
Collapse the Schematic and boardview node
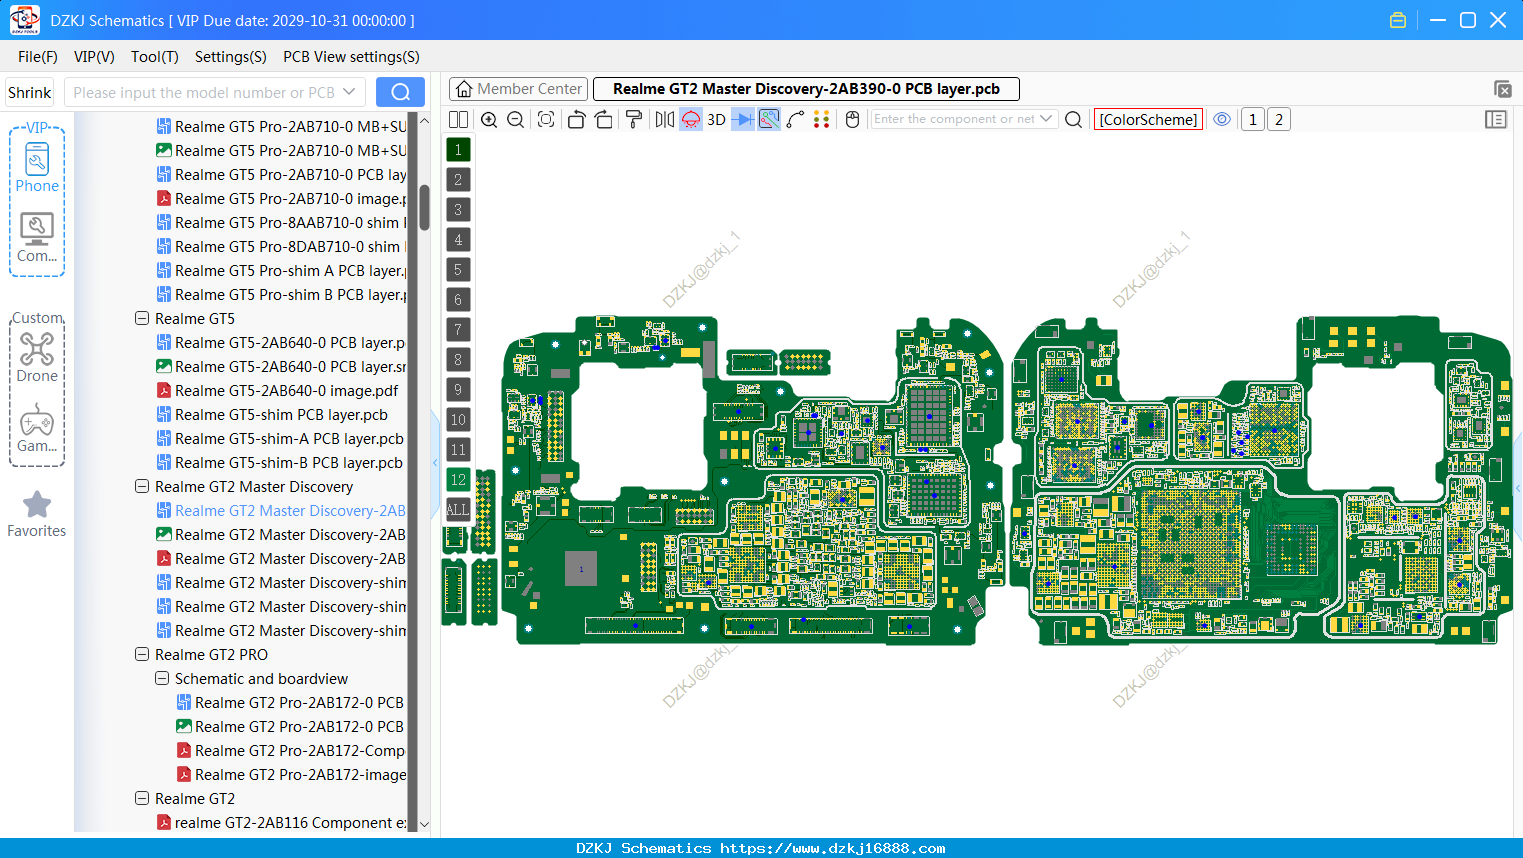162,678
